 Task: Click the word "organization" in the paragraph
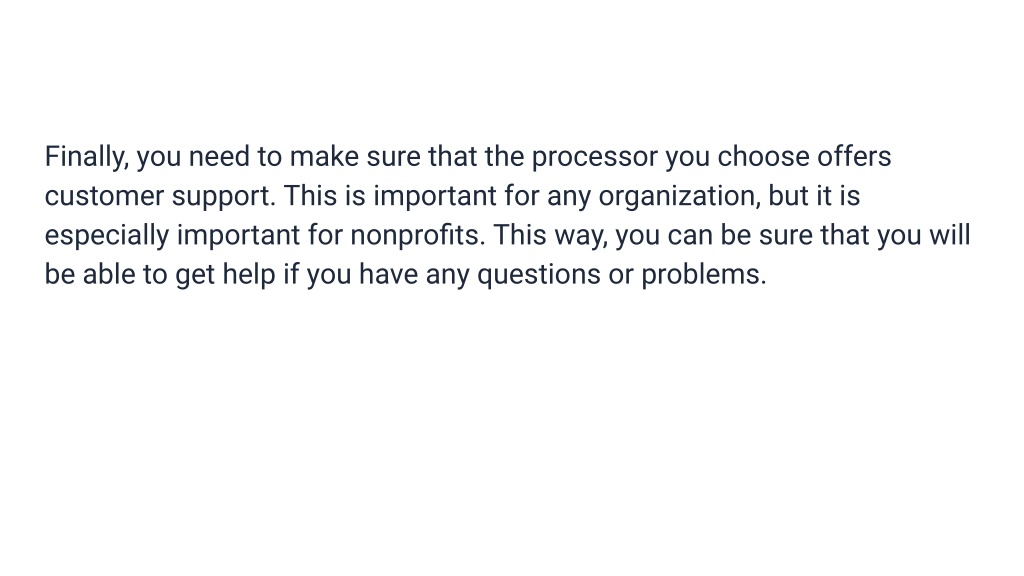pyautogui.click(x=677, y=197)
